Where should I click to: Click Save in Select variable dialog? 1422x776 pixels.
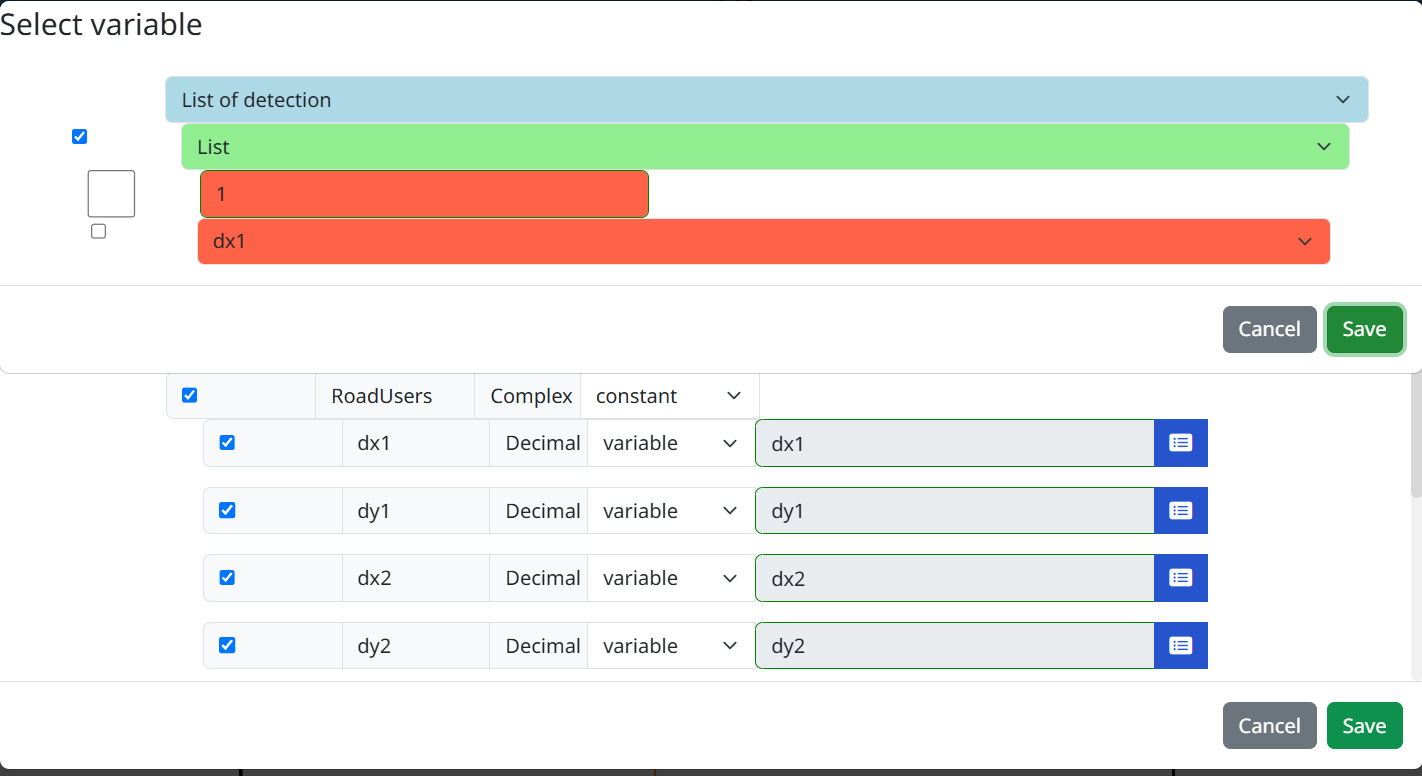[1364, 329]
